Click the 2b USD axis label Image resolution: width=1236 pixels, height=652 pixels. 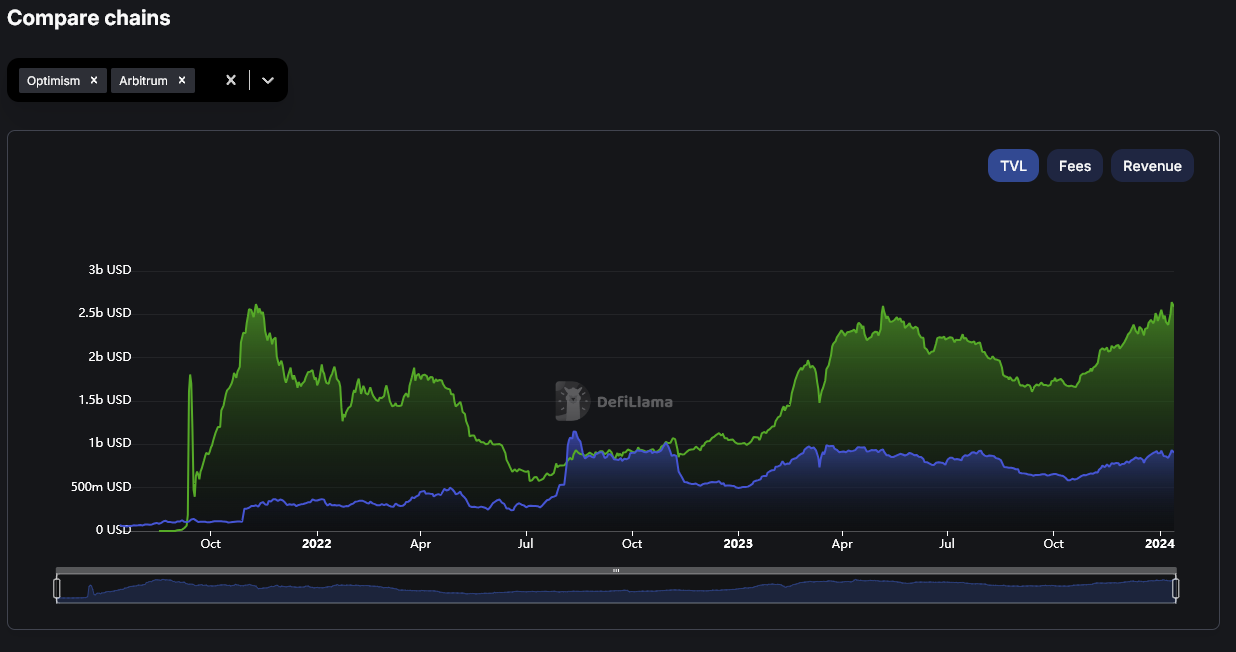110,357
